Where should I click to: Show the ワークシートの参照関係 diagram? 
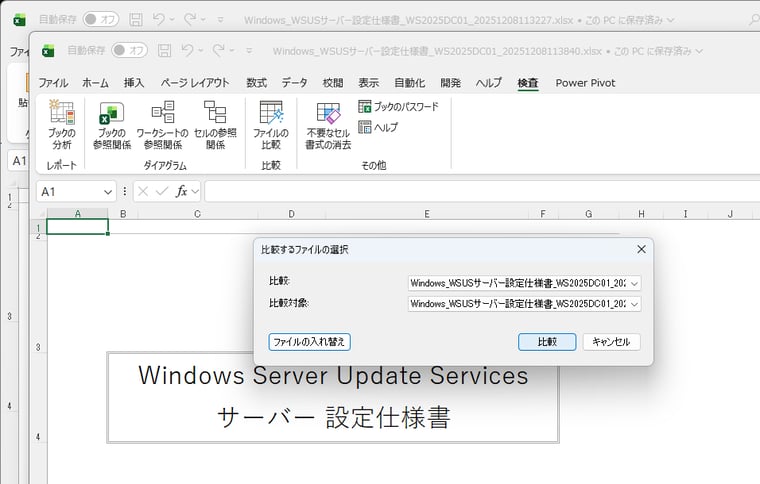click(162, 125)
